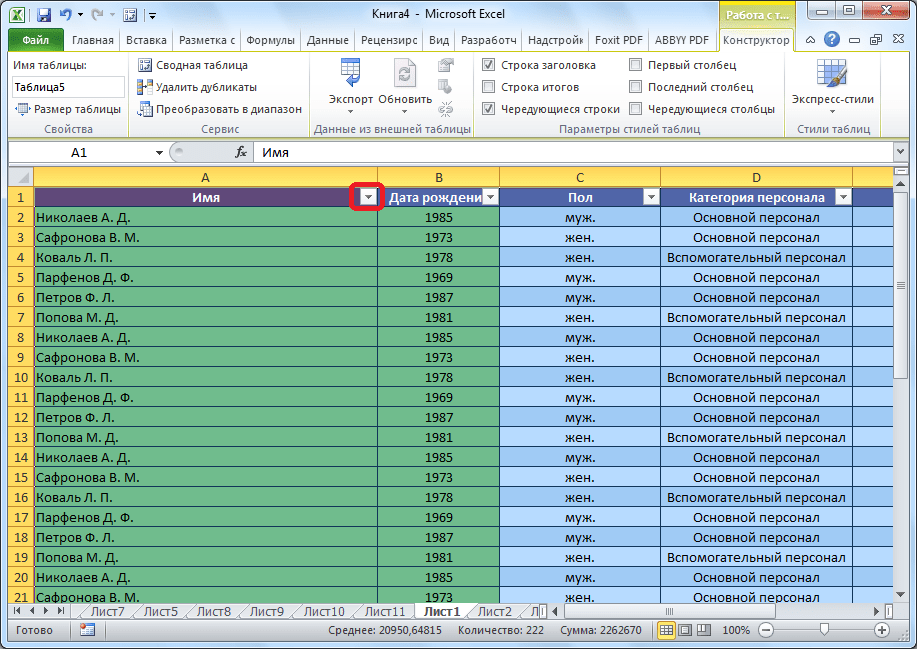This screenshot has width=917, height=649.
Task: Click the zoom in plus icon
Action: 881,631
